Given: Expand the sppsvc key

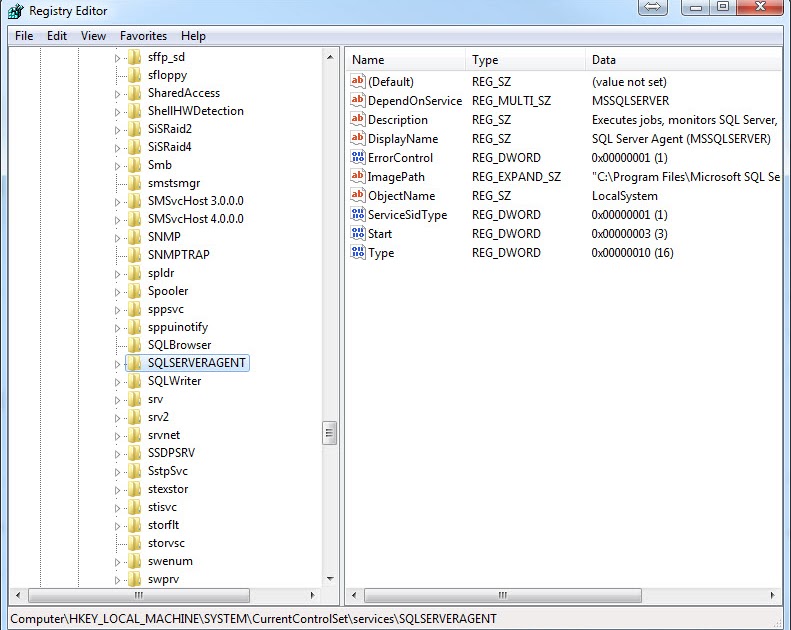Looking at the screenshot, I should click(x=117, y=310).
